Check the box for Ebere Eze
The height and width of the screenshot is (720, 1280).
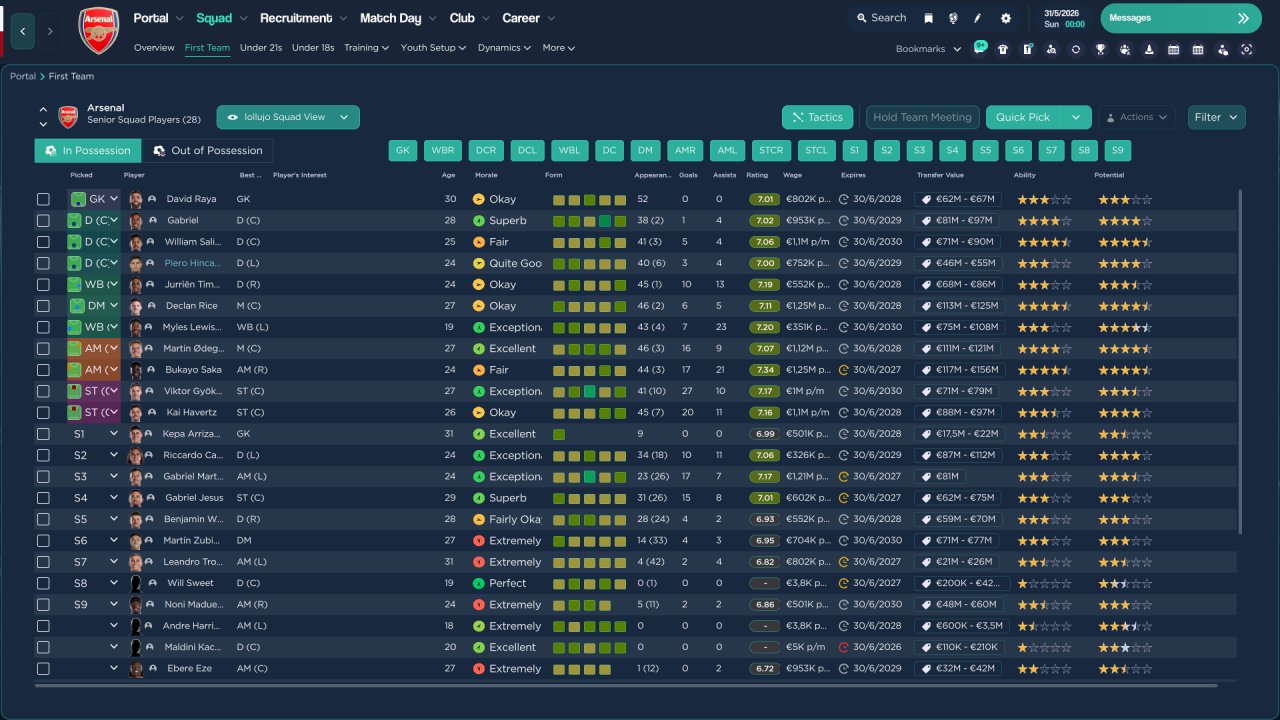(43, 669)
